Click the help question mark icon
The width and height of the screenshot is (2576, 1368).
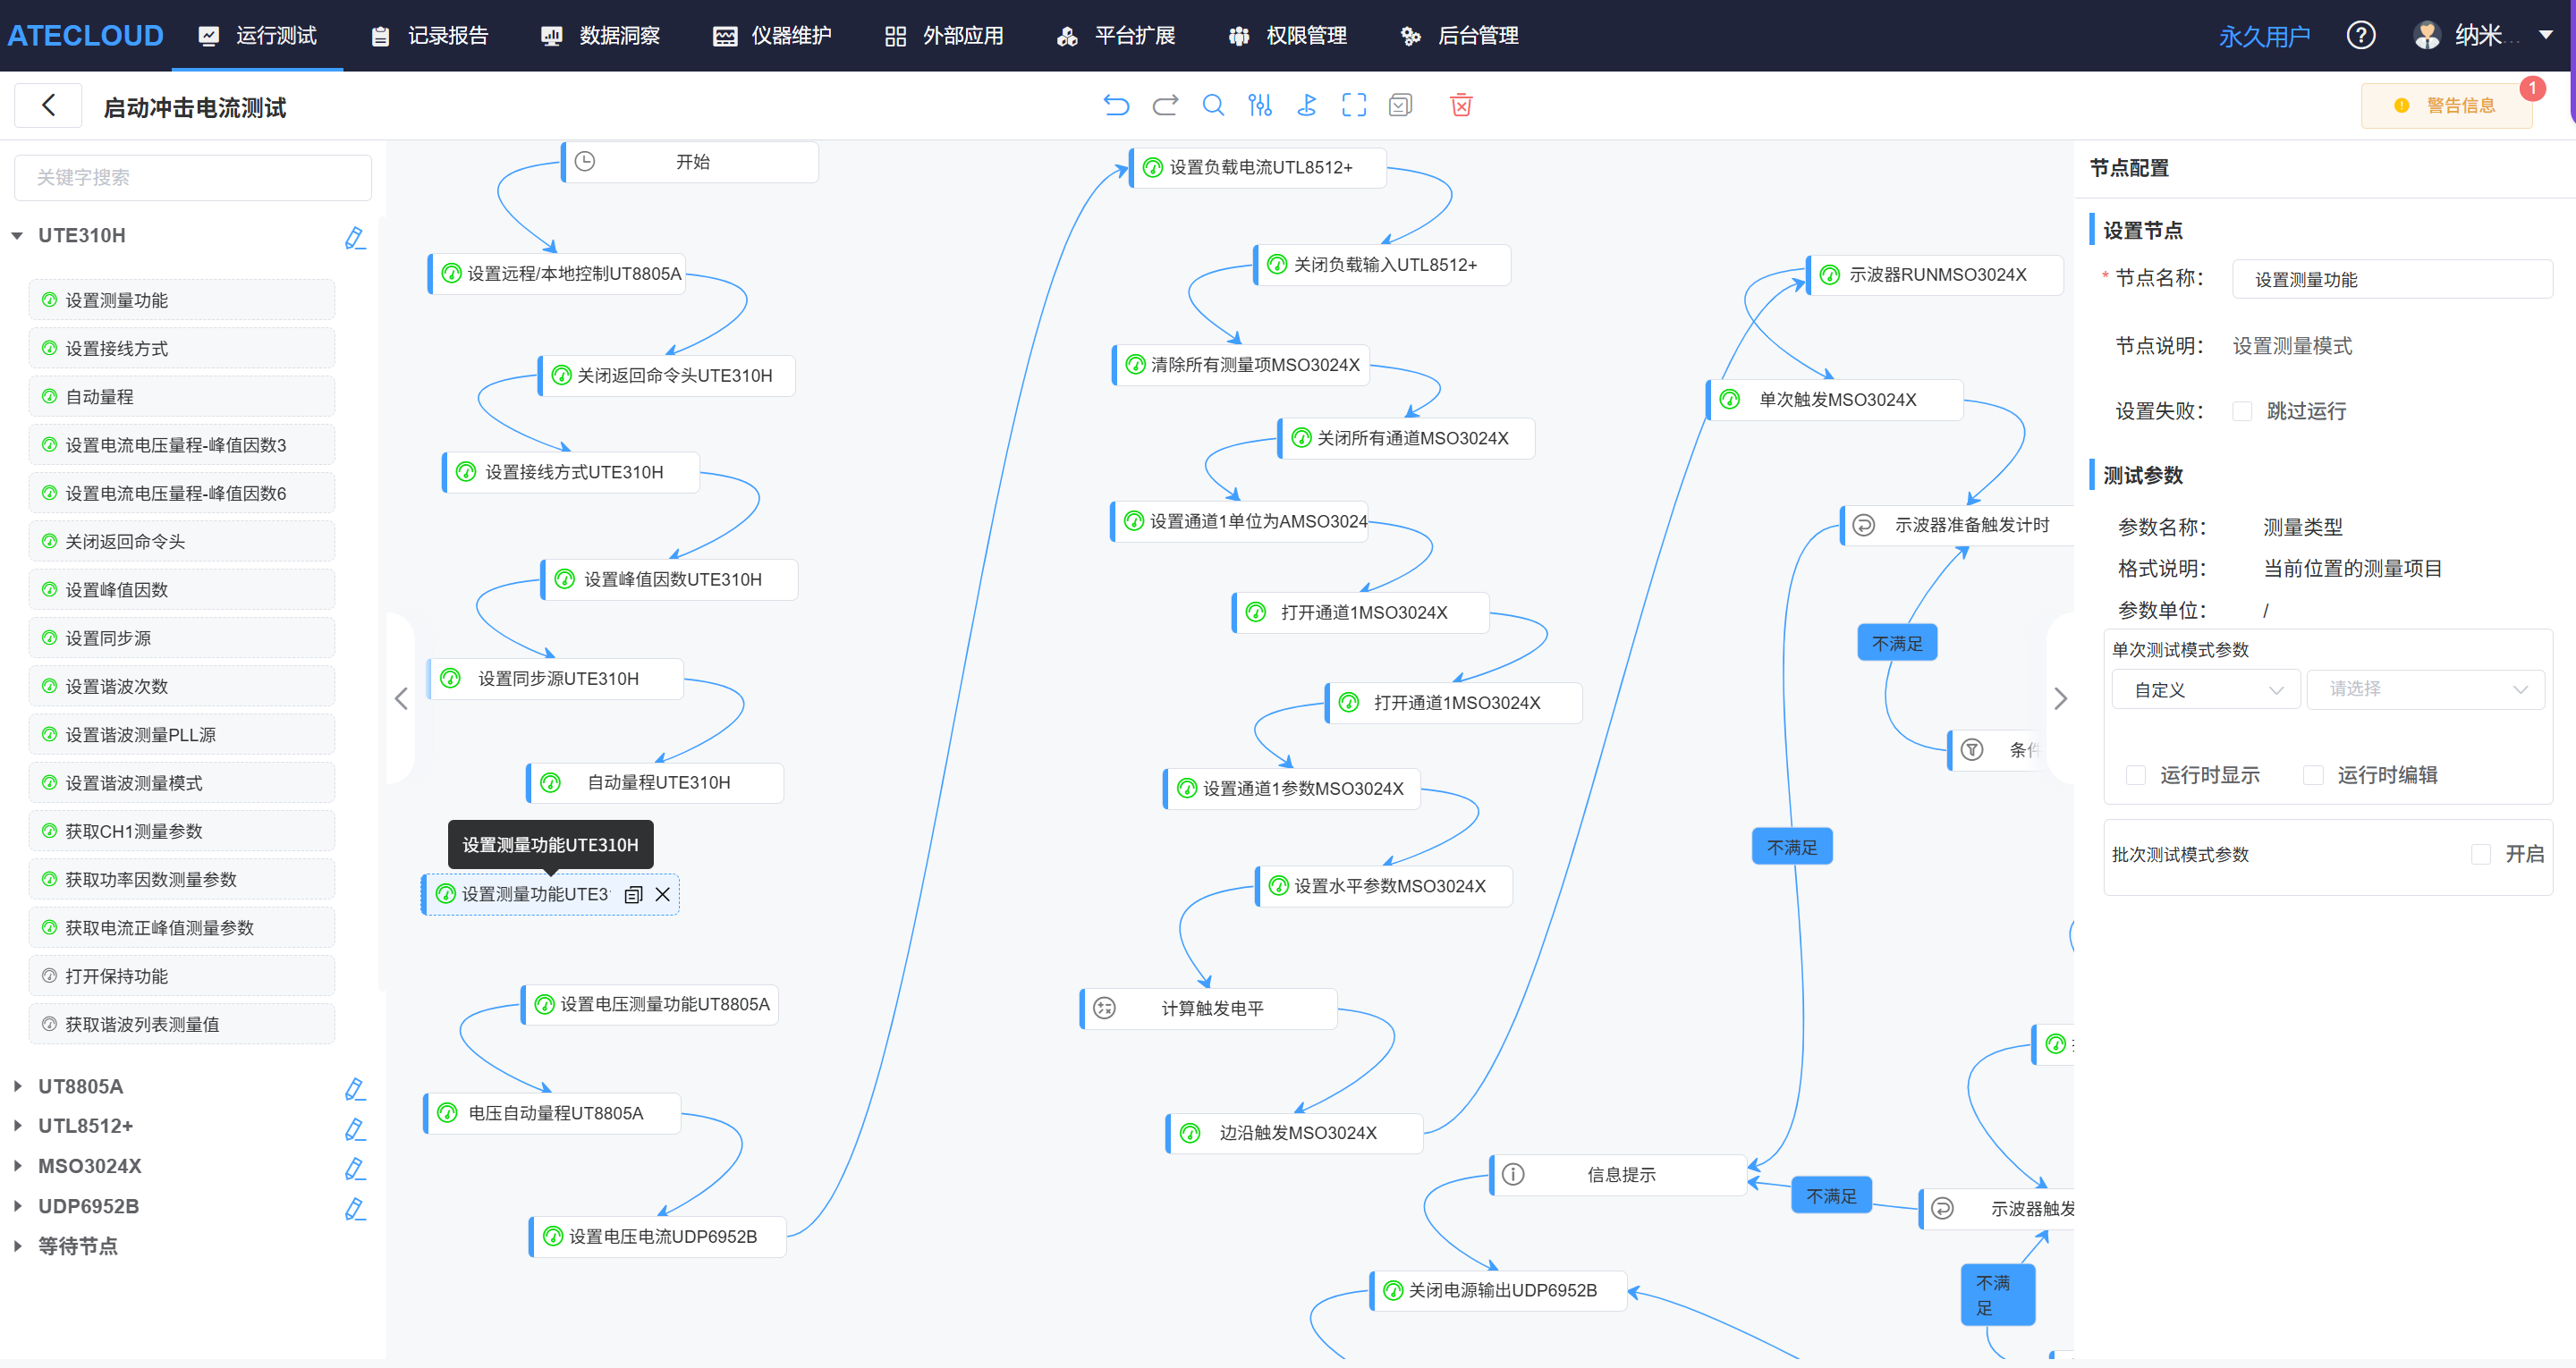2361,36
